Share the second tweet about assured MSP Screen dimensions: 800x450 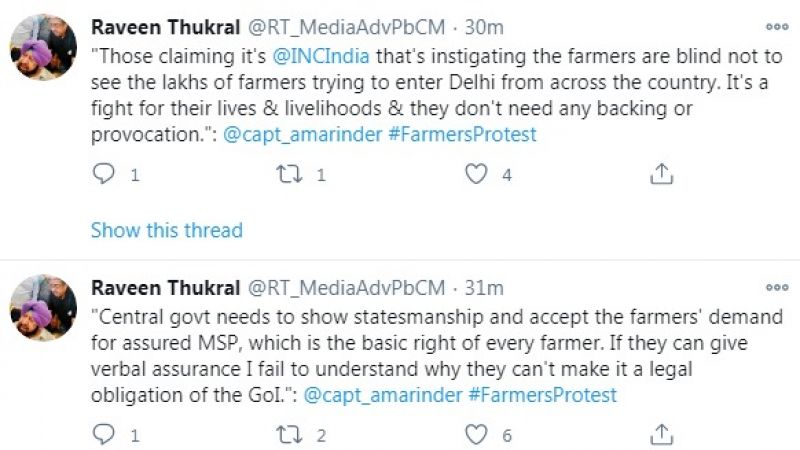(x=661, y=435)
